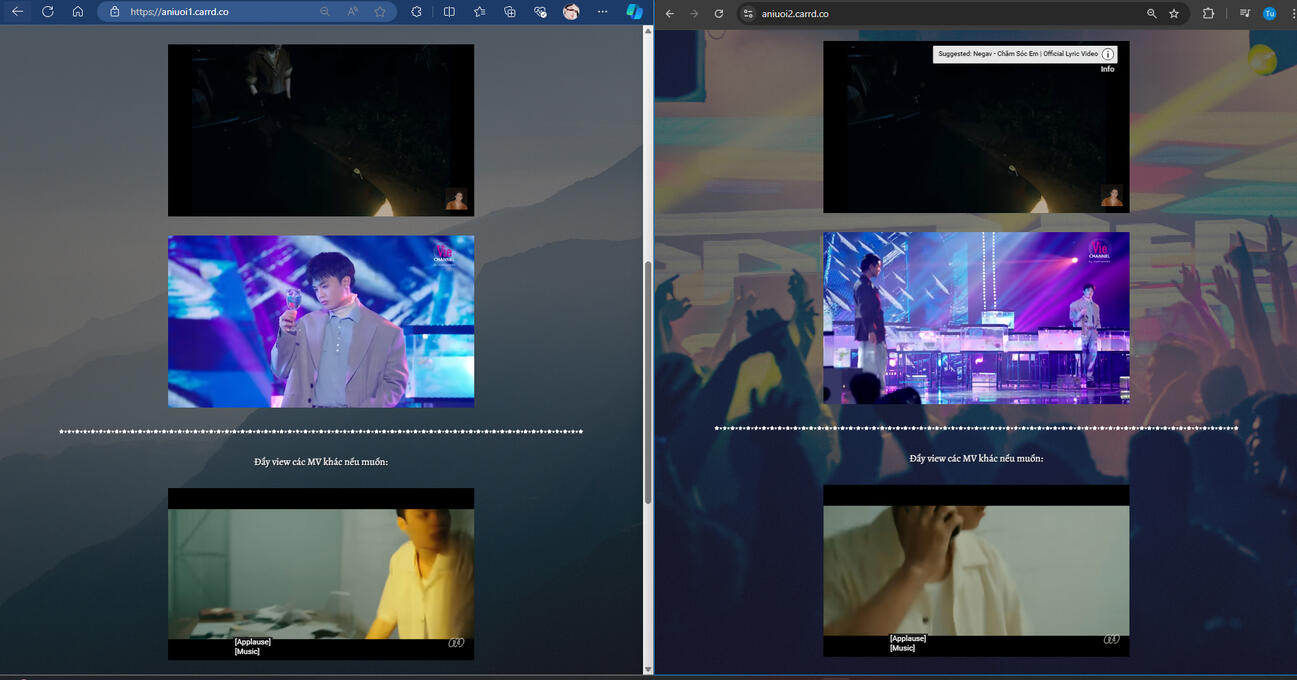Play the dark night video in Chrome
Viewport: 1297px width, 680px height.
click(976, 127)
